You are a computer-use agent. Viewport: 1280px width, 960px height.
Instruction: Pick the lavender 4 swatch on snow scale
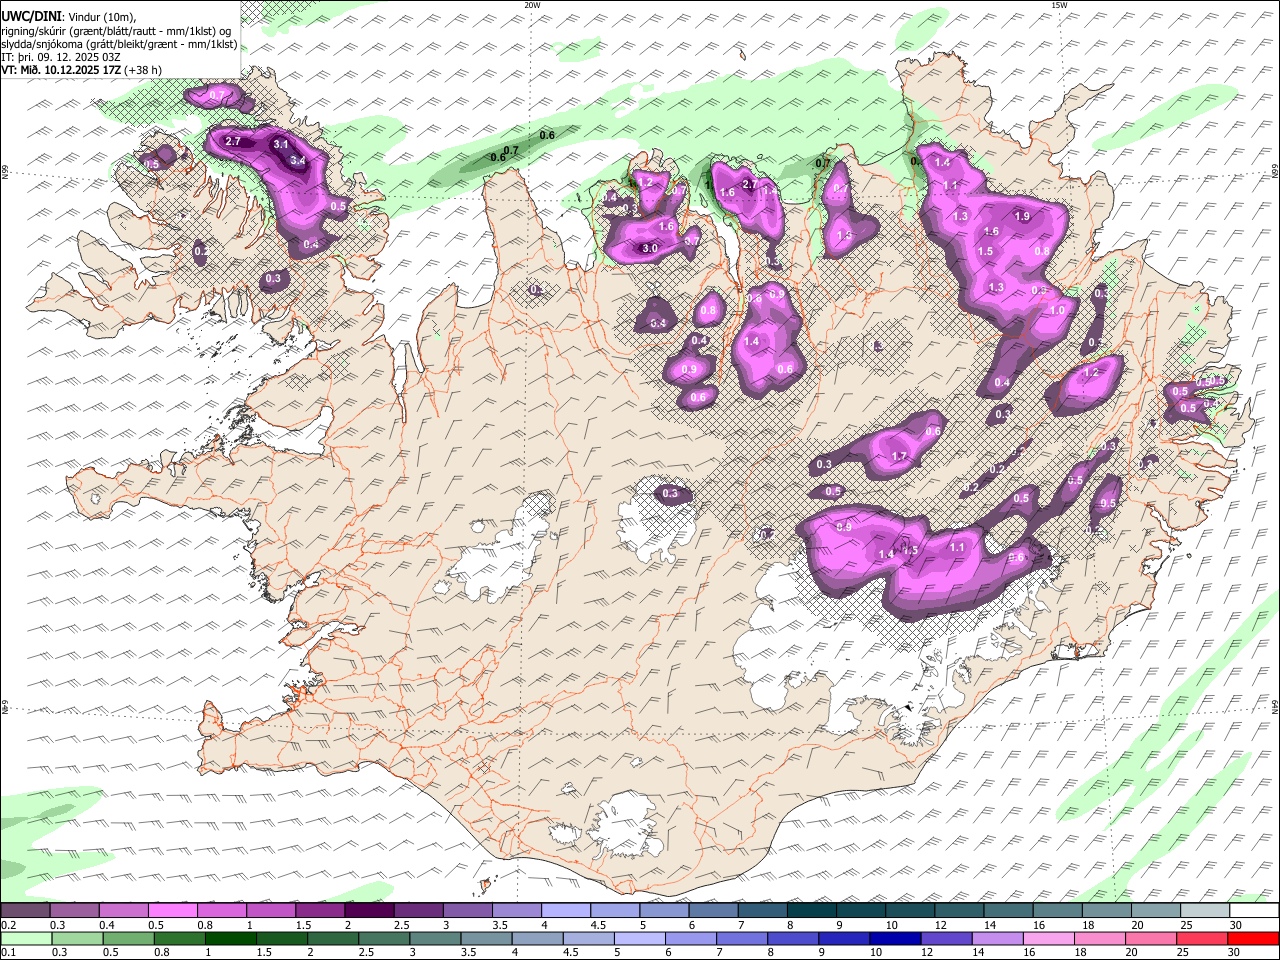coord(565,910)
